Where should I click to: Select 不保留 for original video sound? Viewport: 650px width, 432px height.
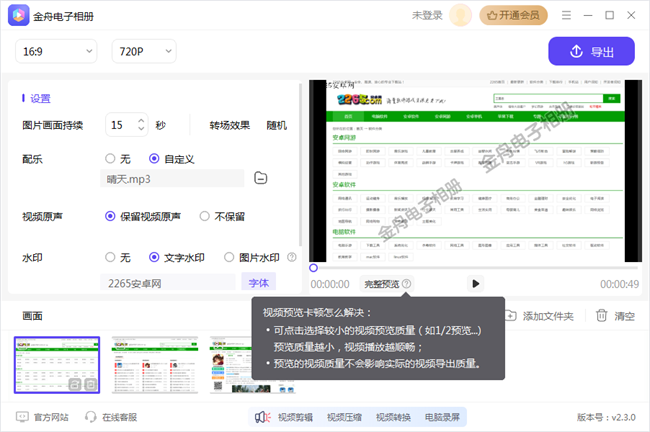tap(206, 216)
